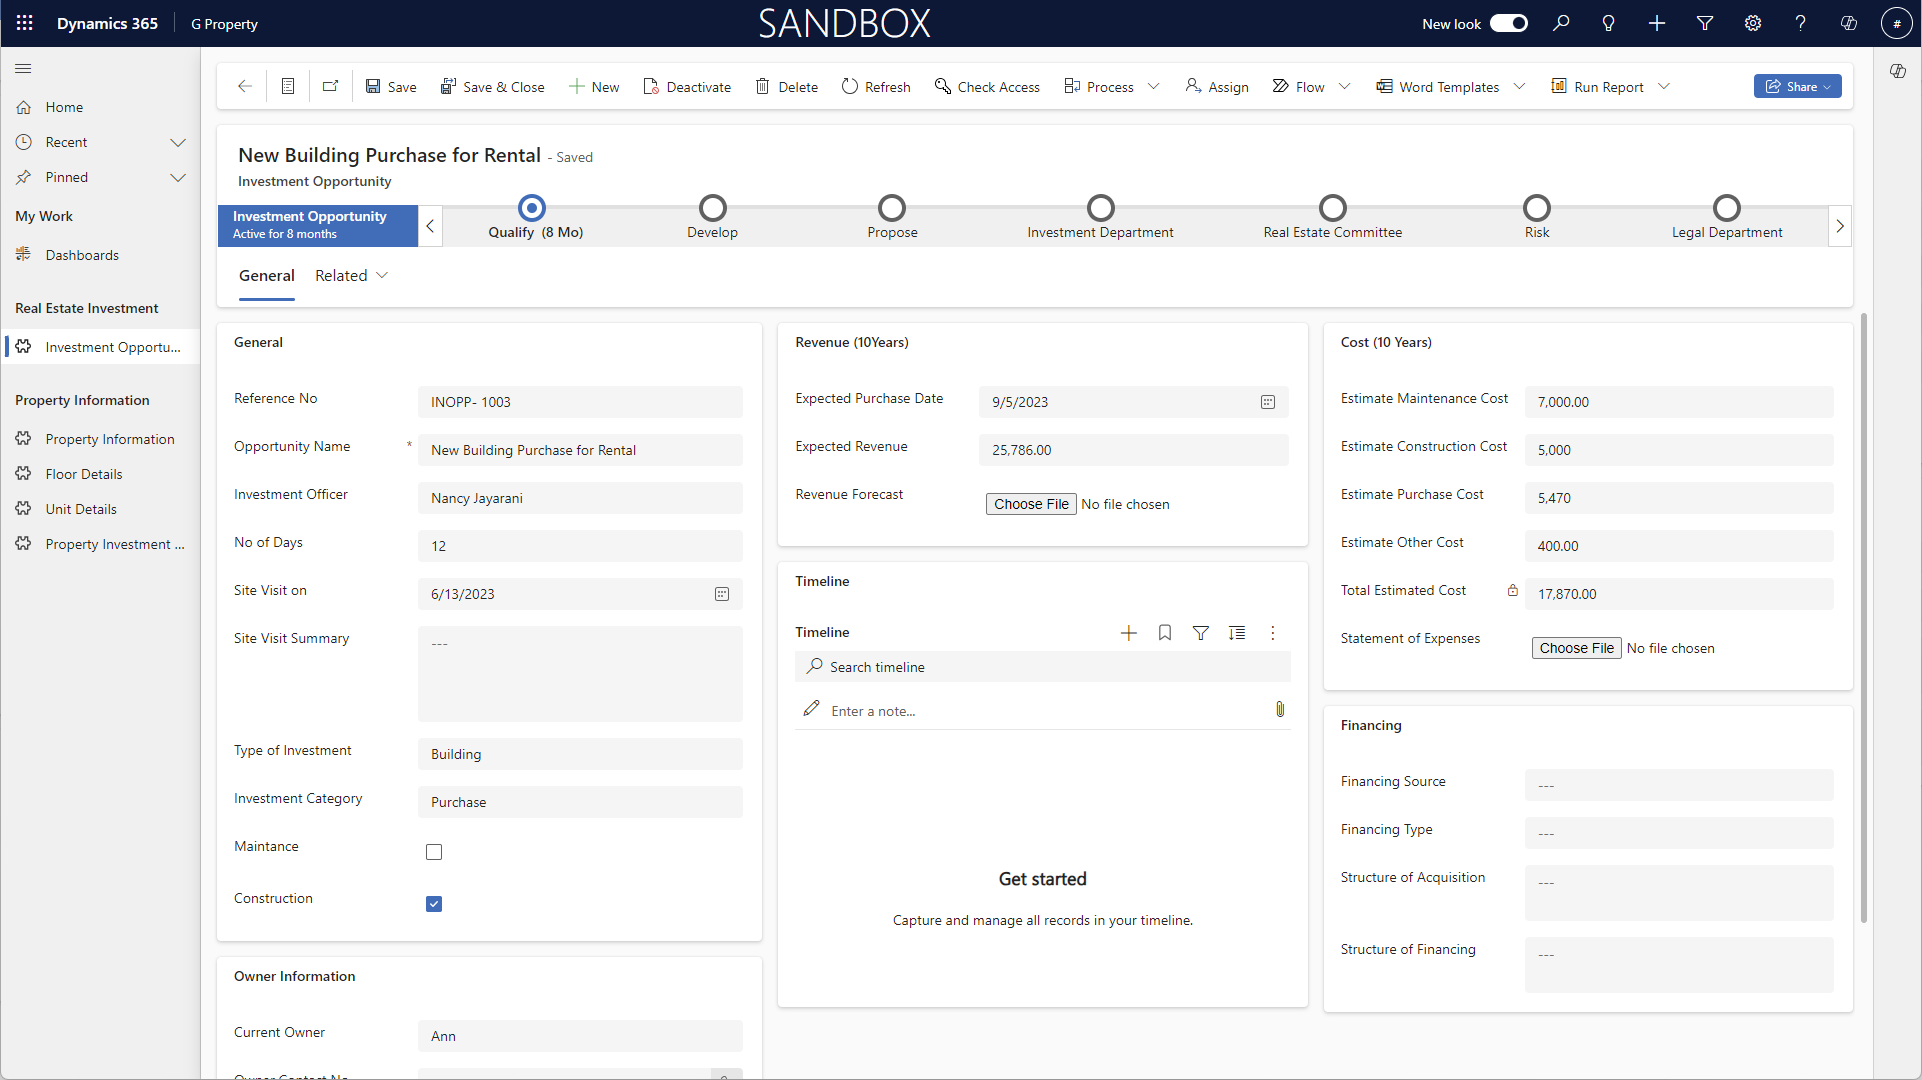Add a timeline record with plus icon
1922x1080 pixels.
(x=1129, y=633)
